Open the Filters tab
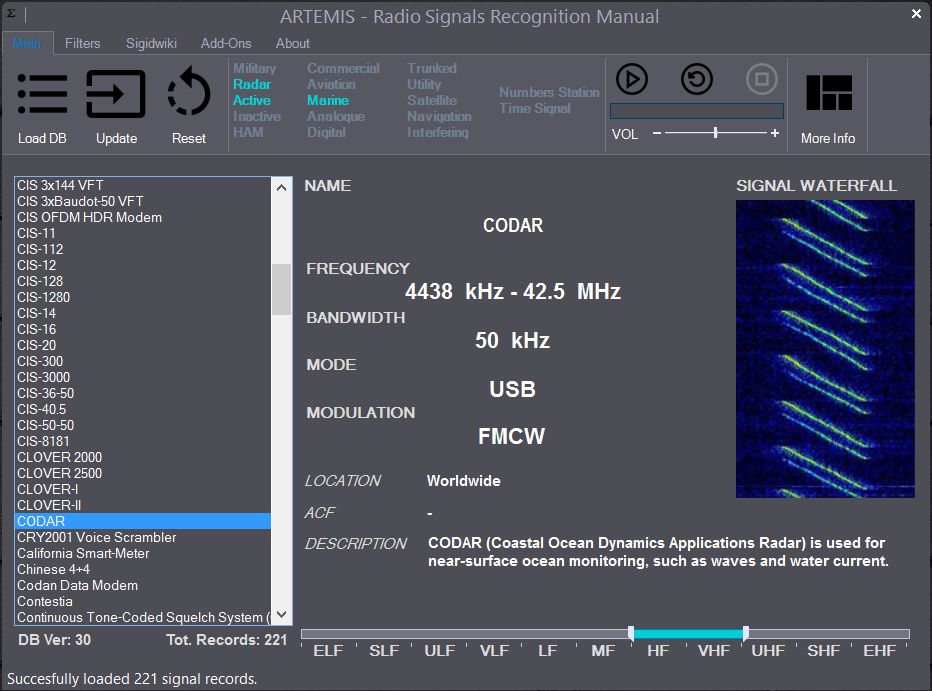The height and width of the screenshot is (691, 932). [83, 44]
